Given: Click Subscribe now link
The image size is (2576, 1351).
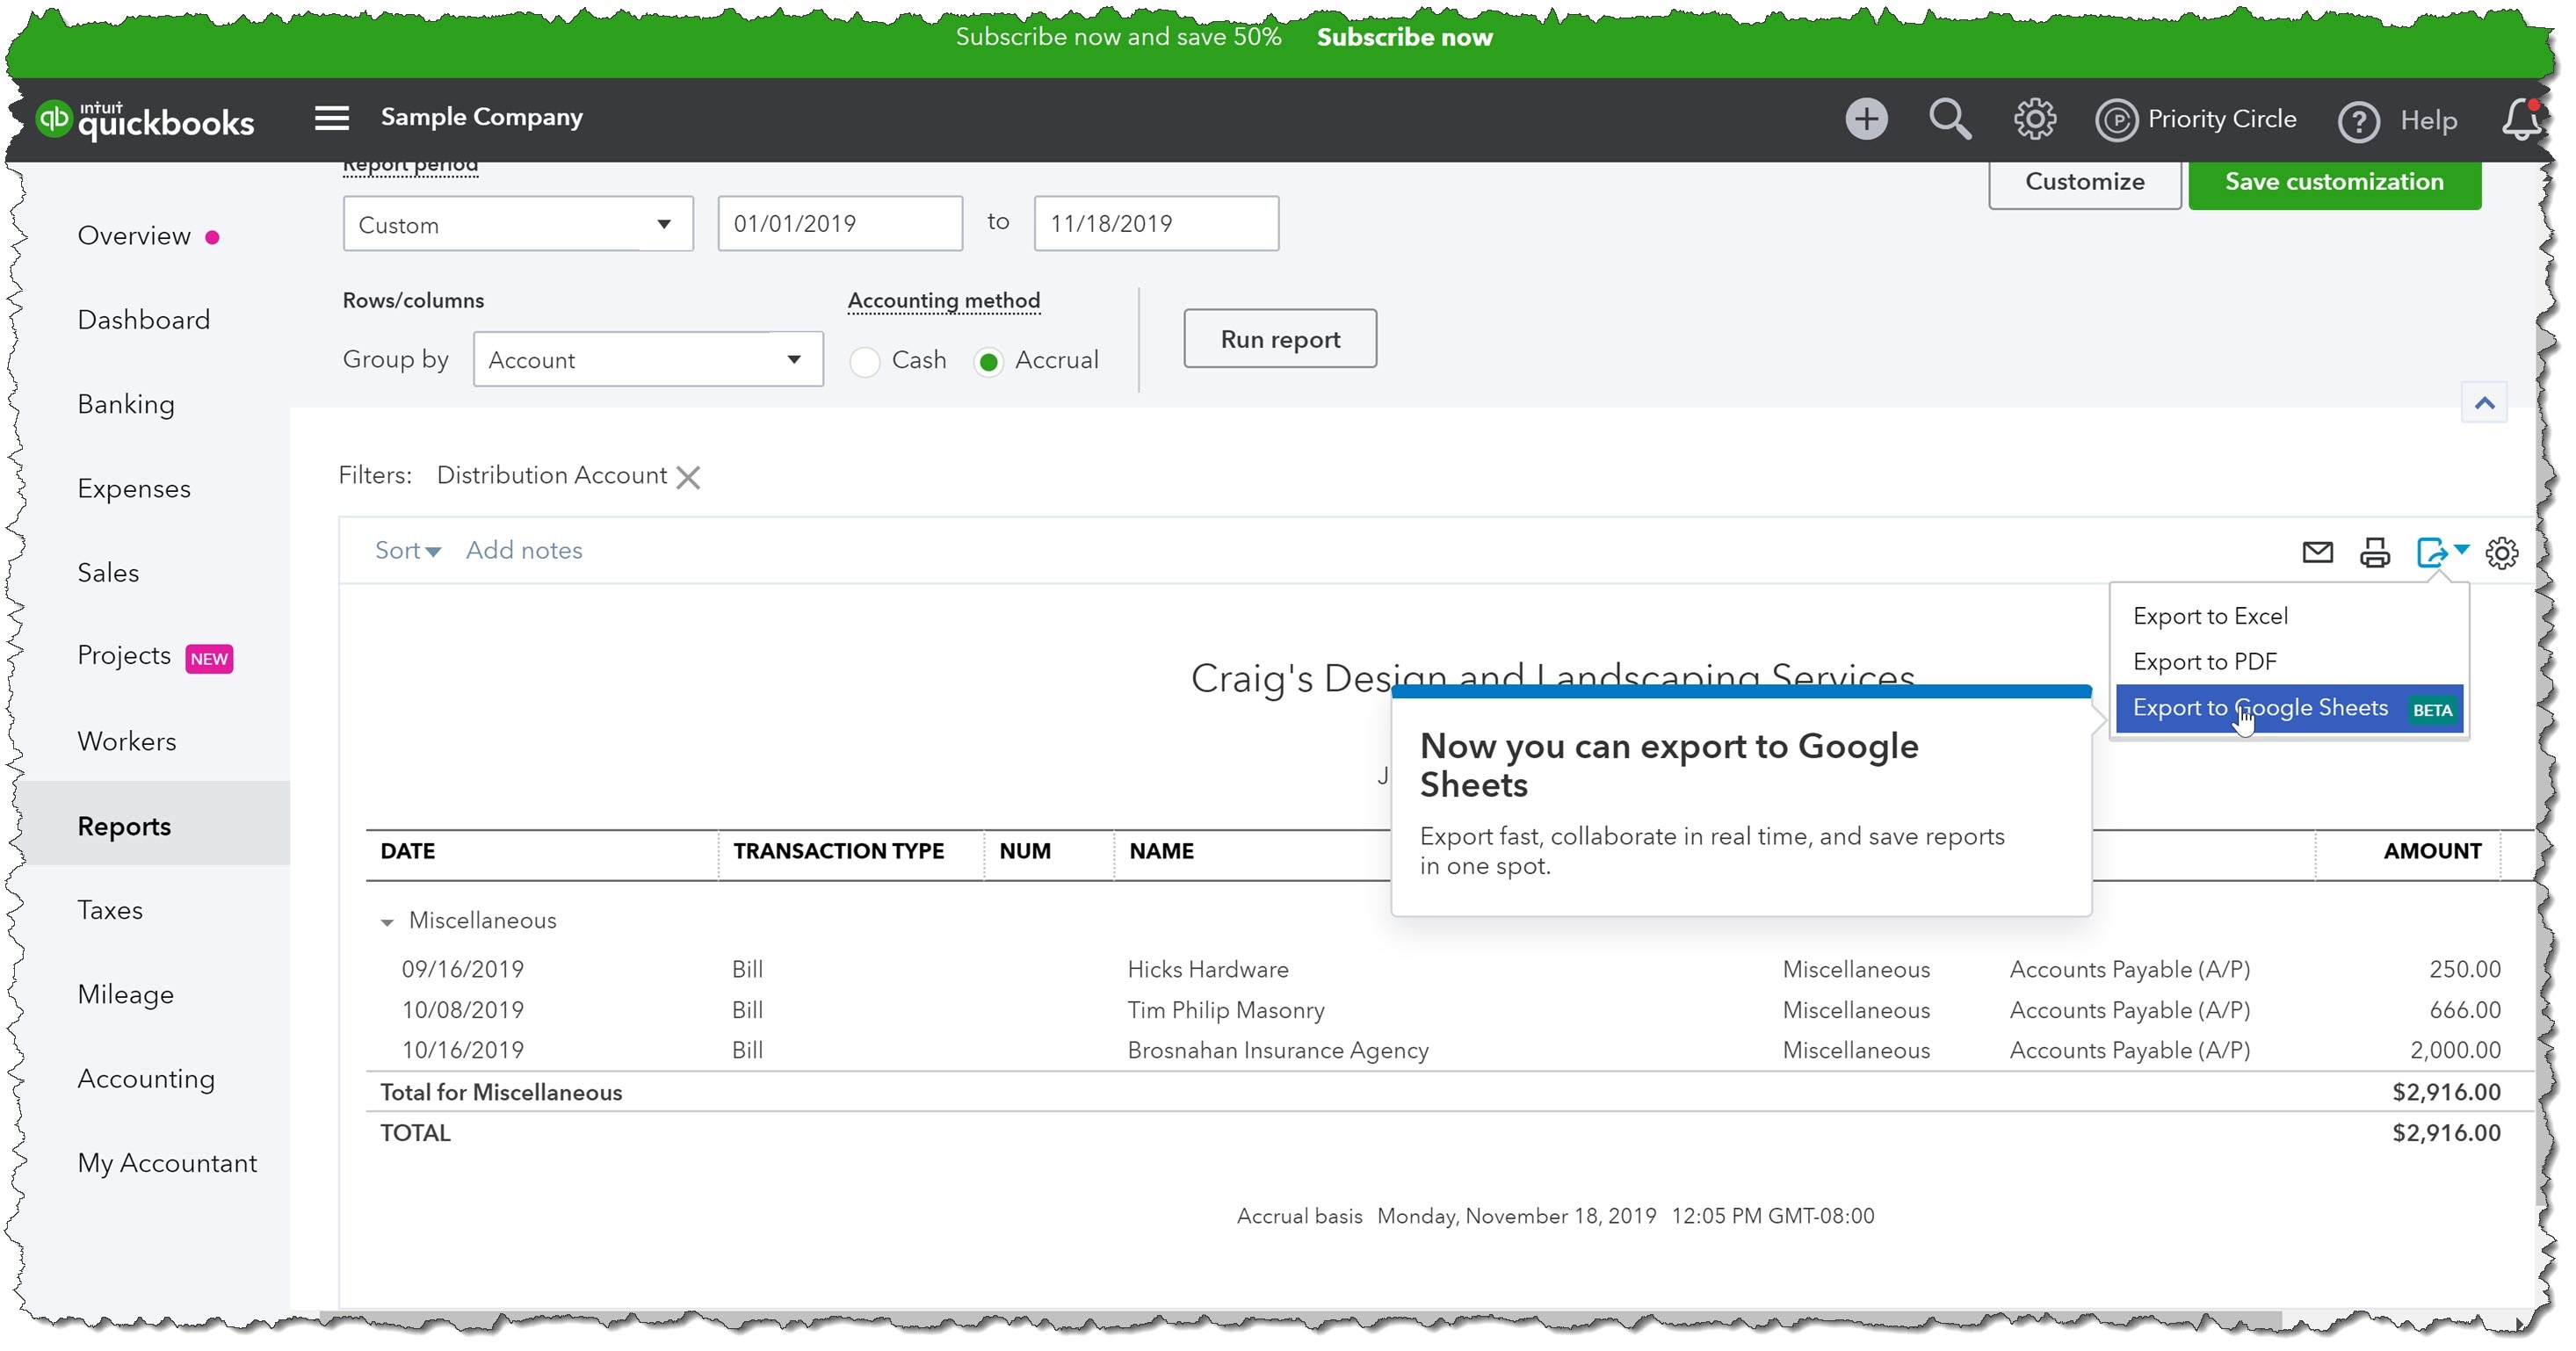Looking at the screenshot, I should point(1404,37).
